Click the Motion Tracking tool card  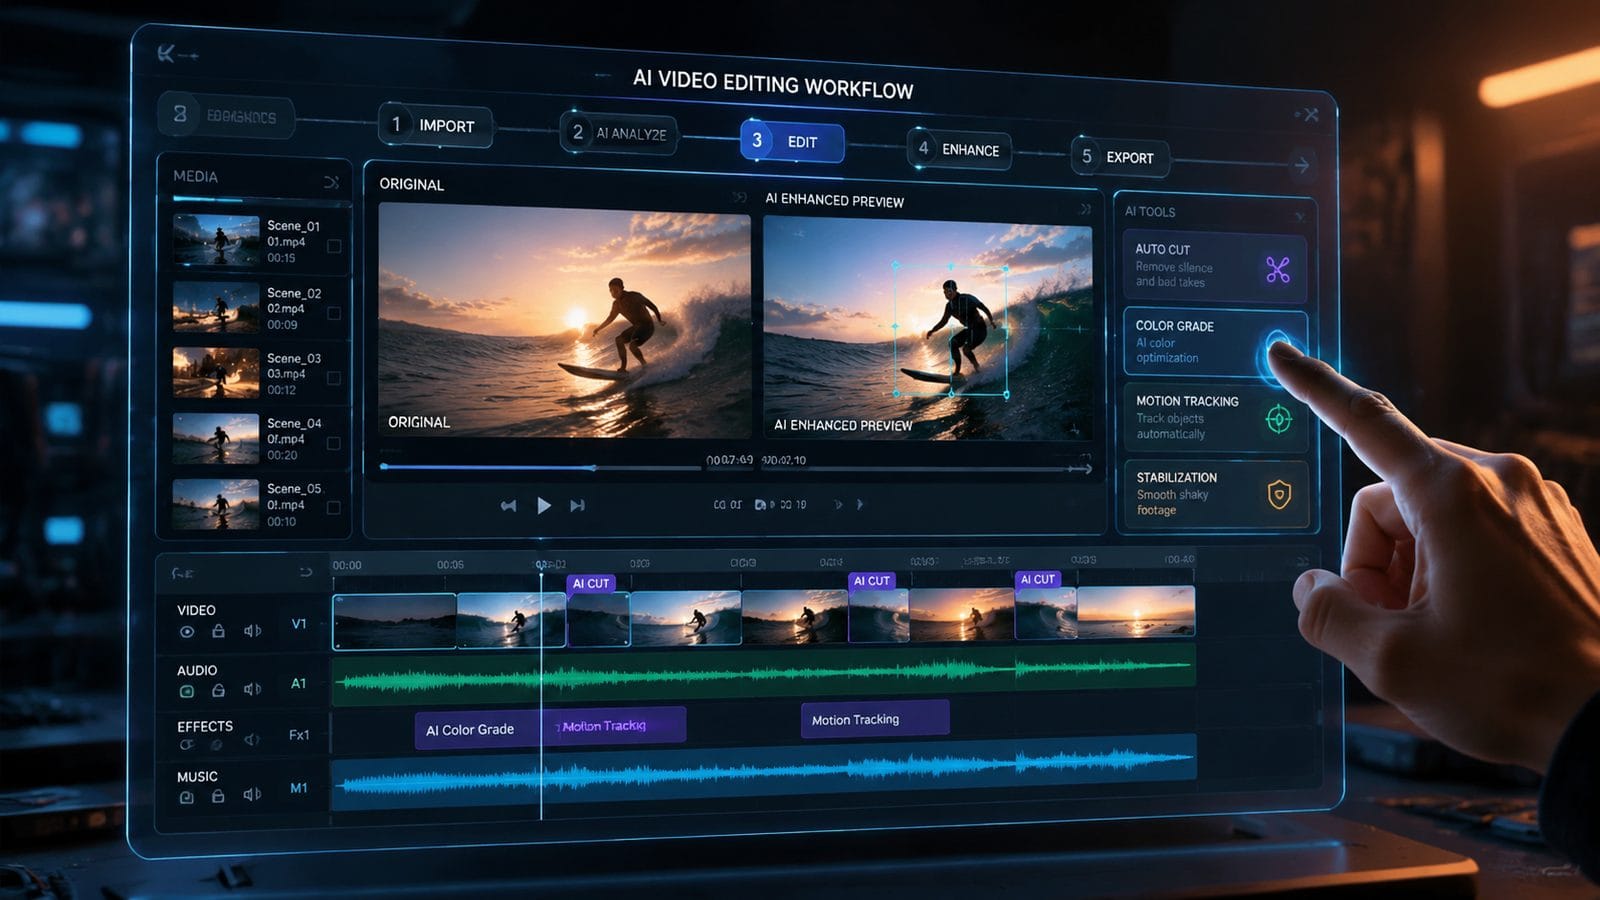pyautogui.click(x=1215, y=417)
